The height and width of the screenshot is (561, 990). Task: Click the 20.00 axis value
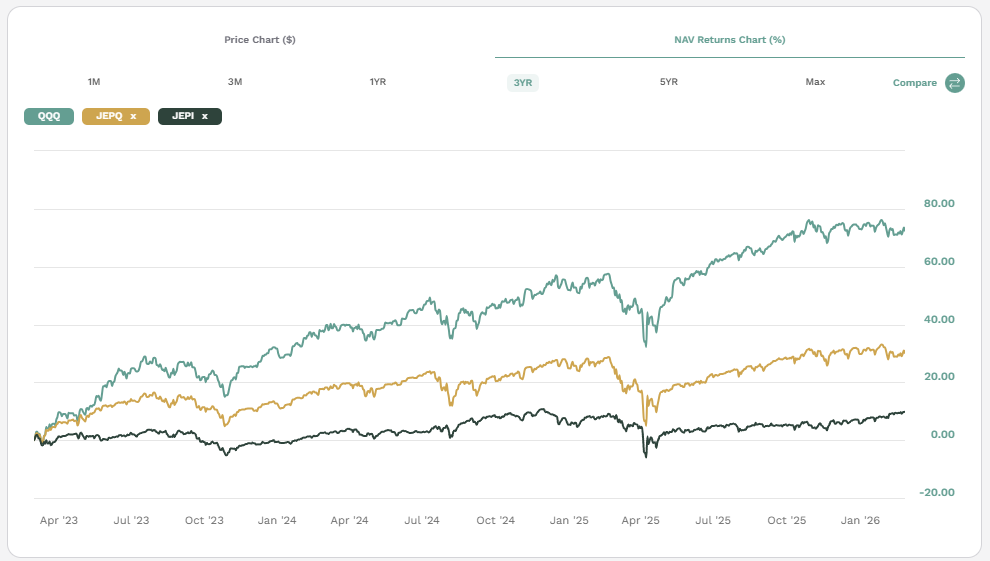(939, 377)
